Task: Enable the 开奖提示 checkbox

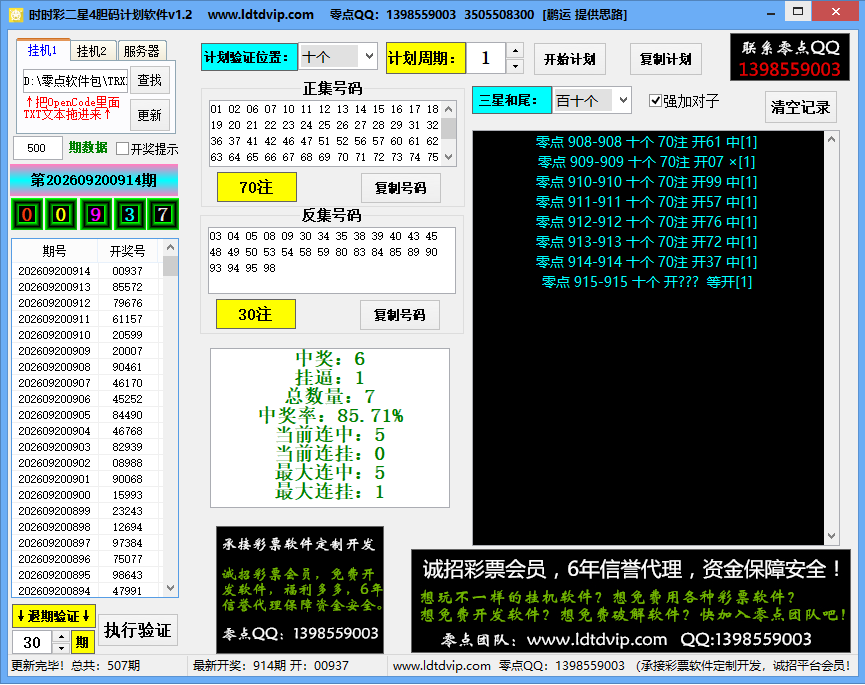Action: (x=122, y=149)
